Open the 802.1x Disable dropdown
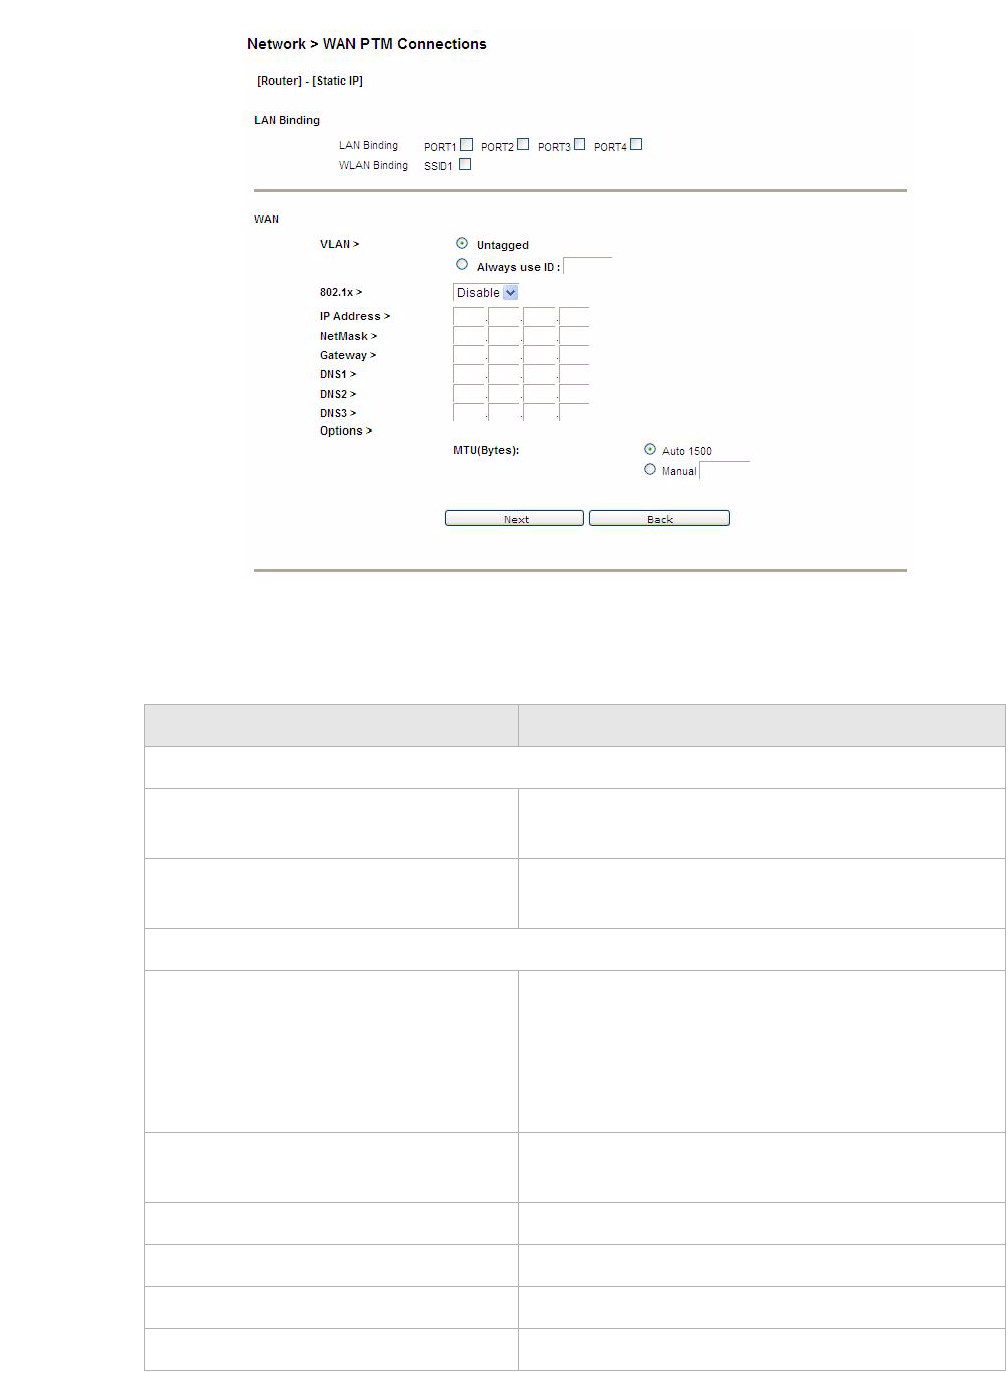 486,293
